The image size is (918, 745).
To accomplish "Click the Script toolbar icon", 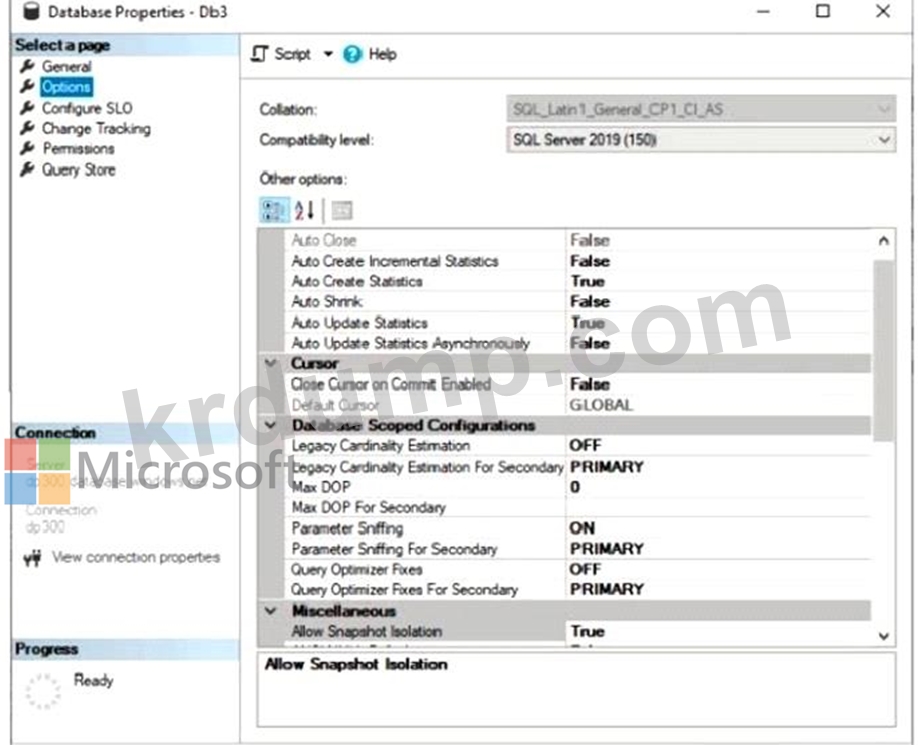I will [260, 55].
